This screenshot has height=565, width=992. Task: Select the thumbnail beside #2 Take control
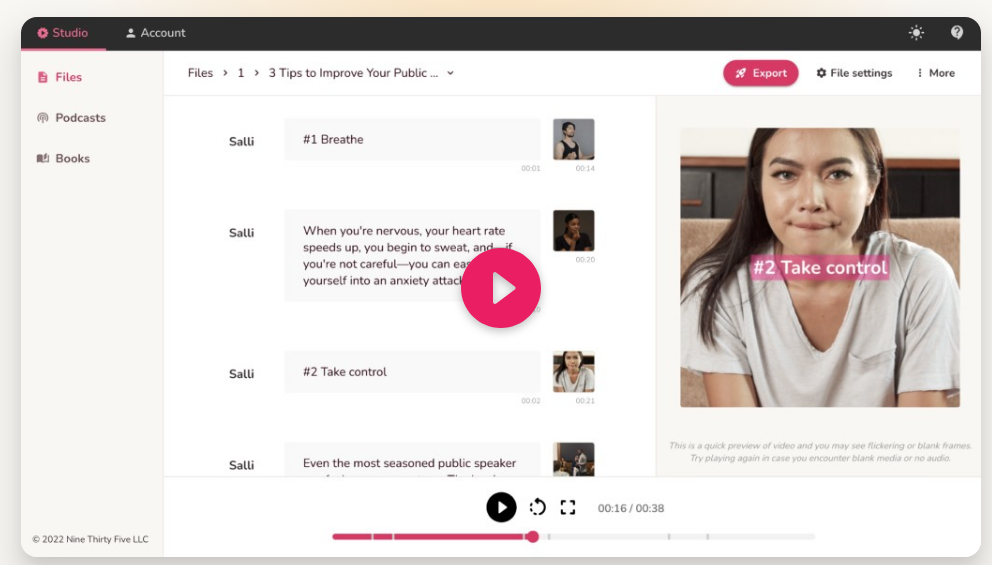[574, 372]
